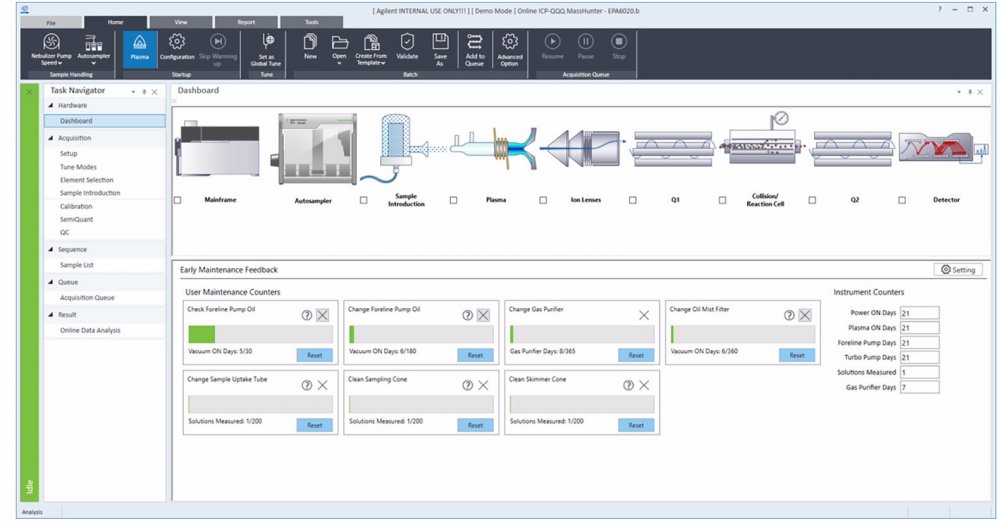1000x527 pixels.
Task: Validate the batch
Action: point(407,48)
